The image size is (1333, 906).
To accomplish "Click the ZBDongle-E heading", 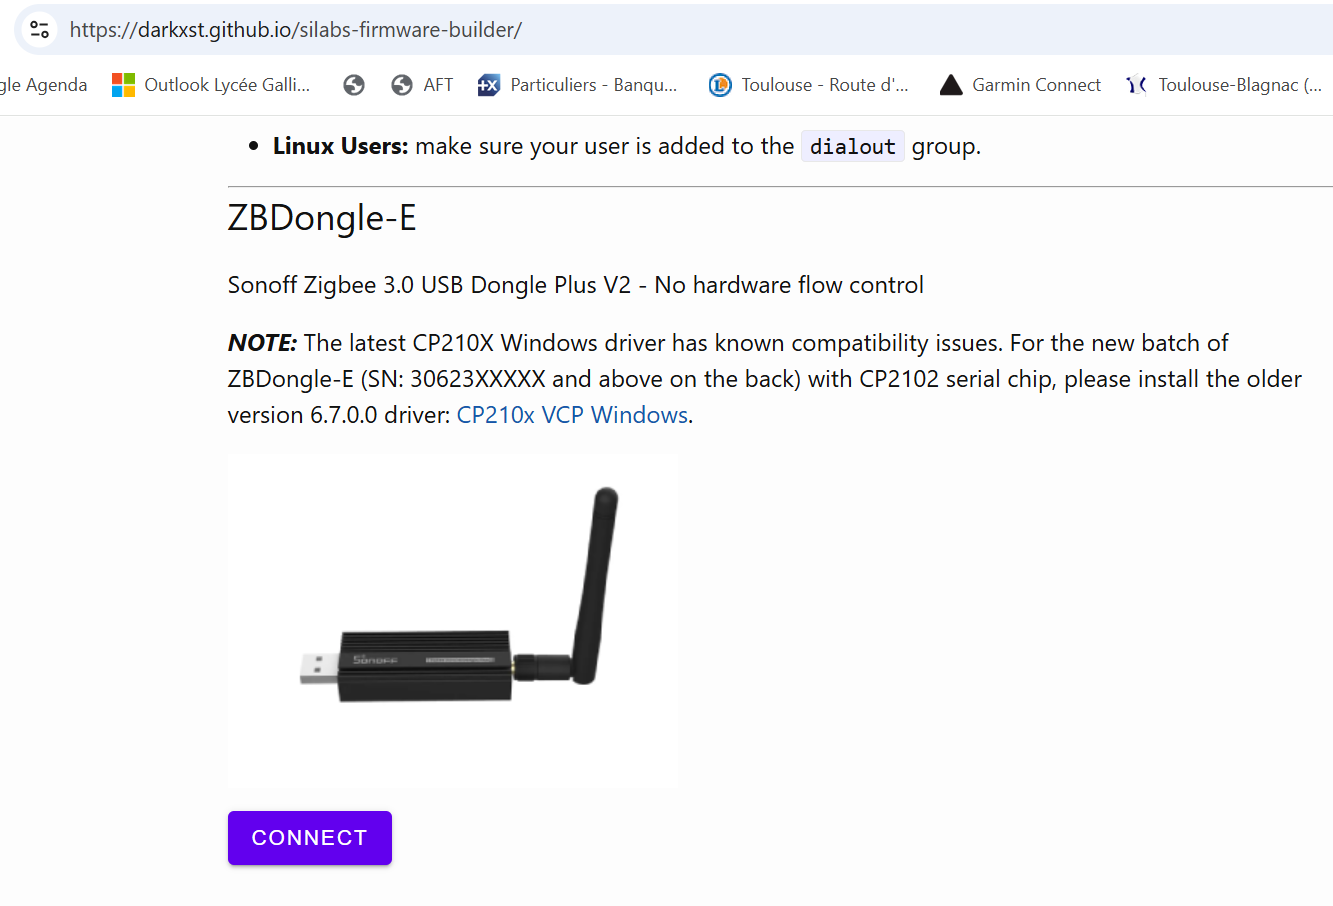I will pyautogui.click(x=322, y=217).
